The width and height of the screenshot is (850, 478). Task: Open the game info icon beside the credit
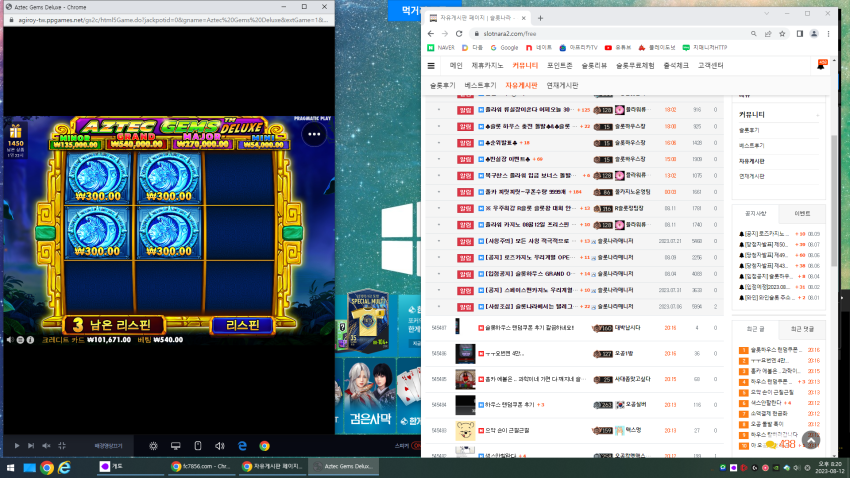tap(30, 340)
